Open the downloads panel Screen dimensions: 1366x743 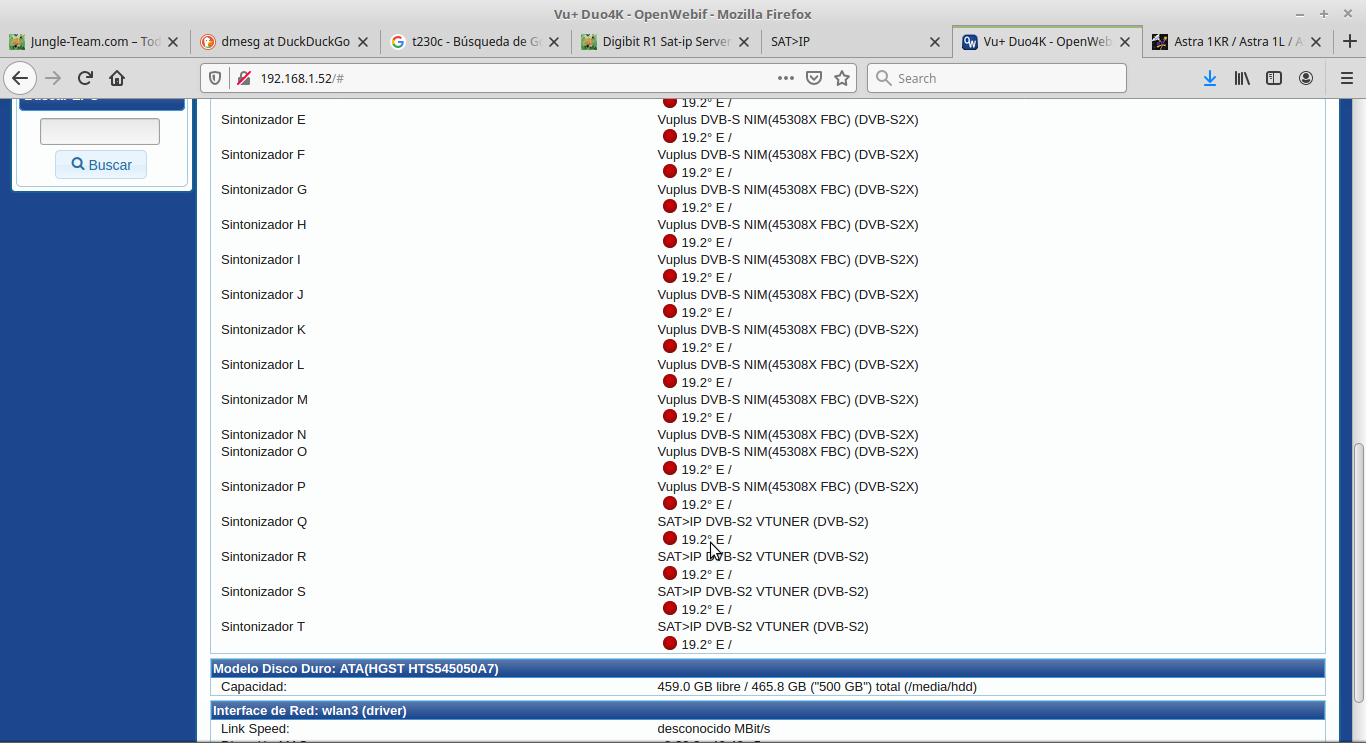pyautogui.click(x=1209, y=78)
